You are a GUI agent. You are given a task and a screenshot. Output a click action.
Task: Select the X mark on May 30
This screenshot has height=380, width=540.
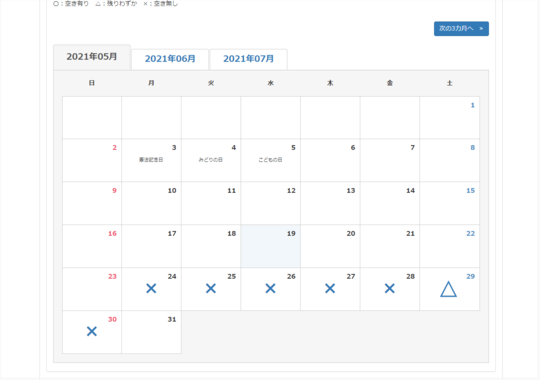point(92,331)
